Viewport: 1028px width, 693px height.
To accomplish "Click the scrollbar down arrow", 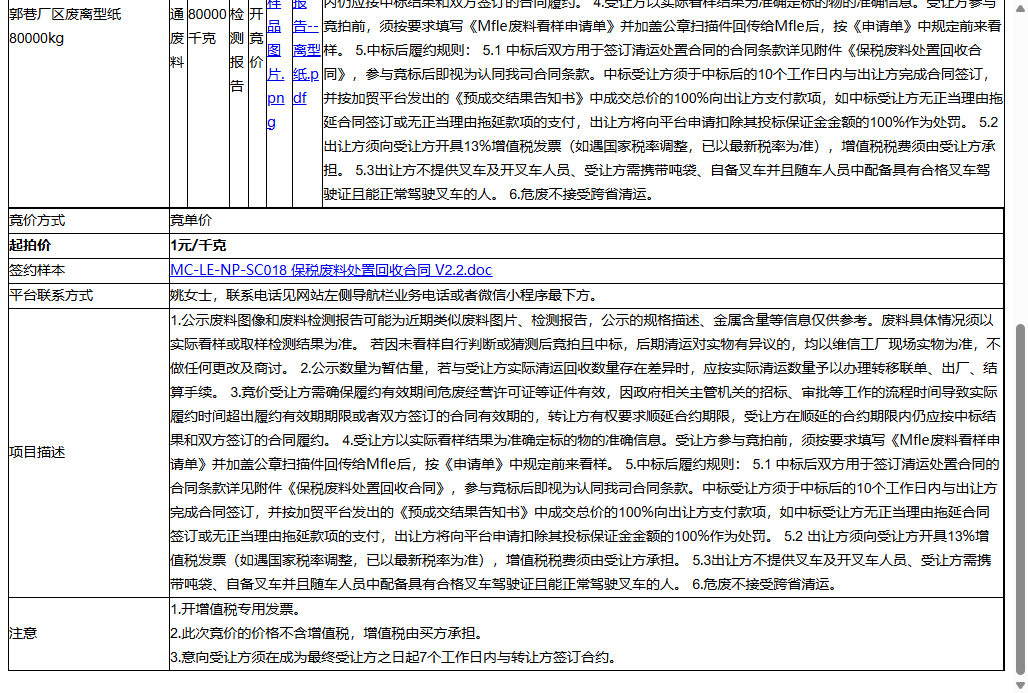I will pos(1021,686).
